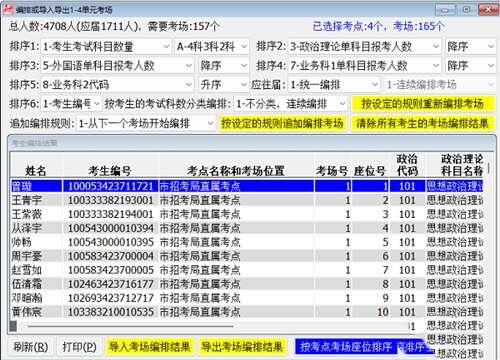Select the row for 王青宇
500x360 pixels.
coord(247,200)
